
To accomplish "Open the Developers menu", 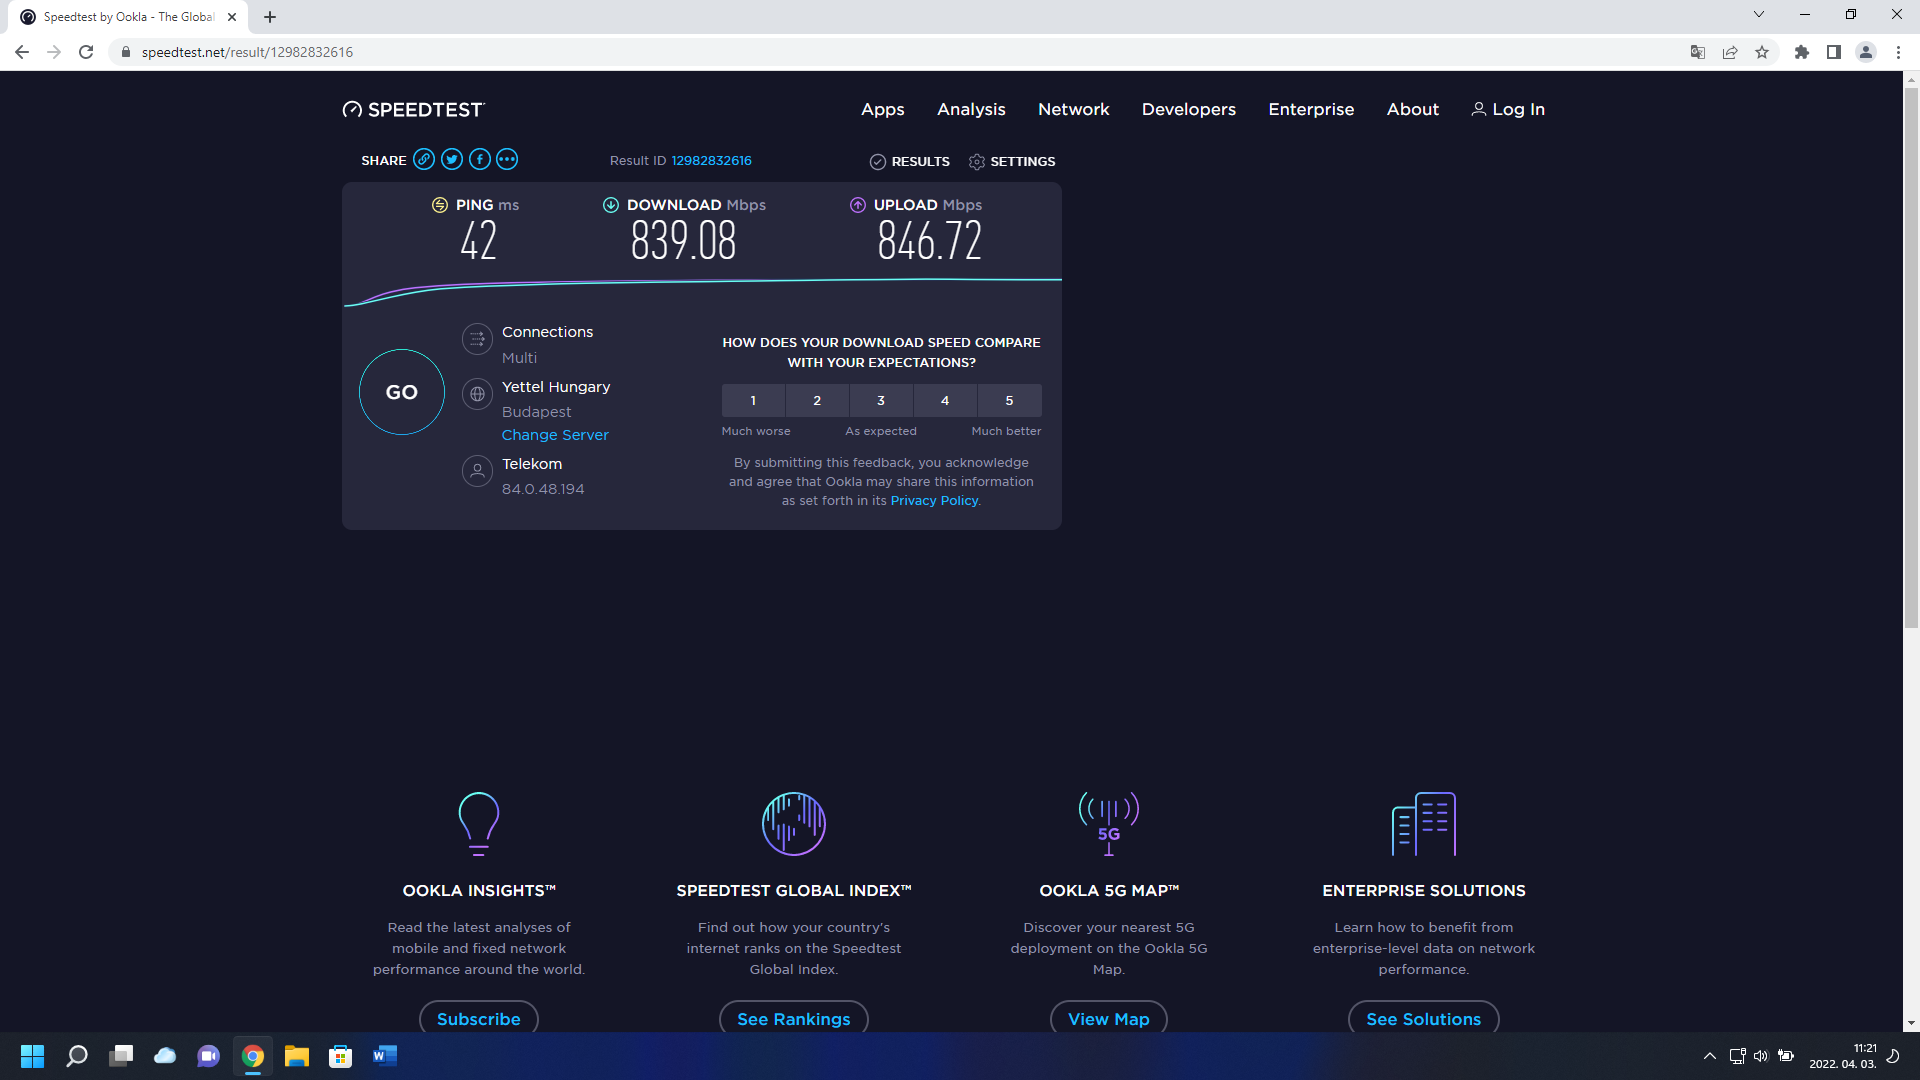I will (1189, 109).
